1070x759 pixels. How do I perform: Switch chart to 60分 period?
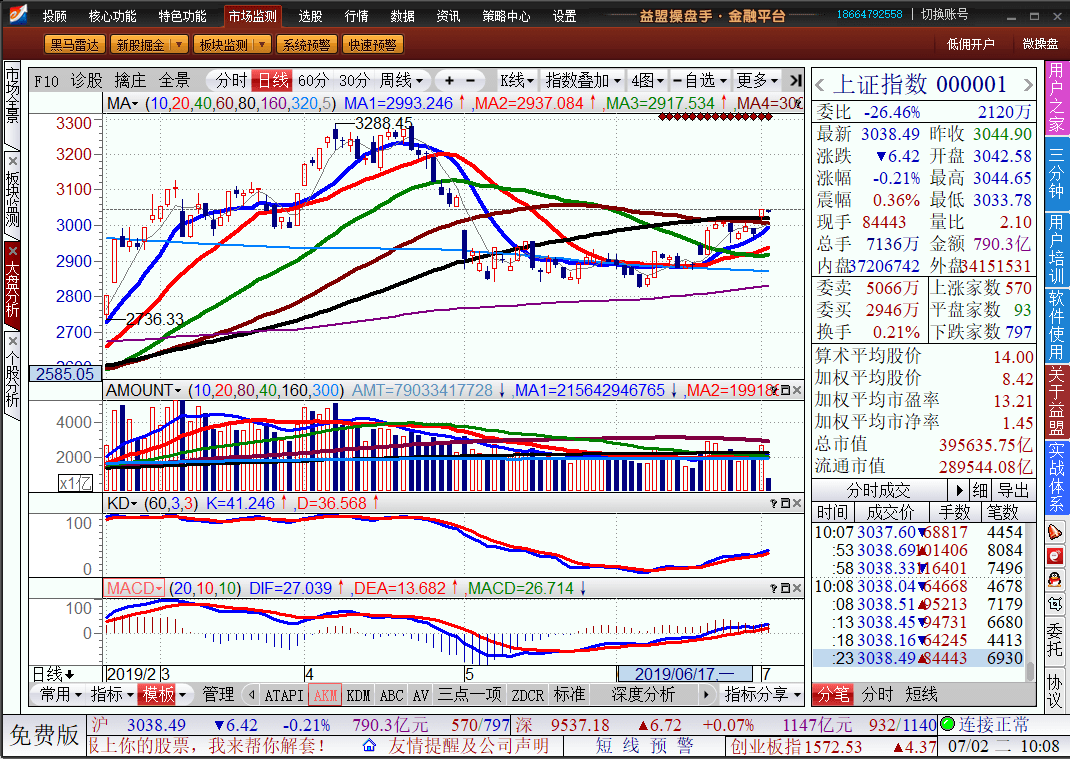(313, 81)
